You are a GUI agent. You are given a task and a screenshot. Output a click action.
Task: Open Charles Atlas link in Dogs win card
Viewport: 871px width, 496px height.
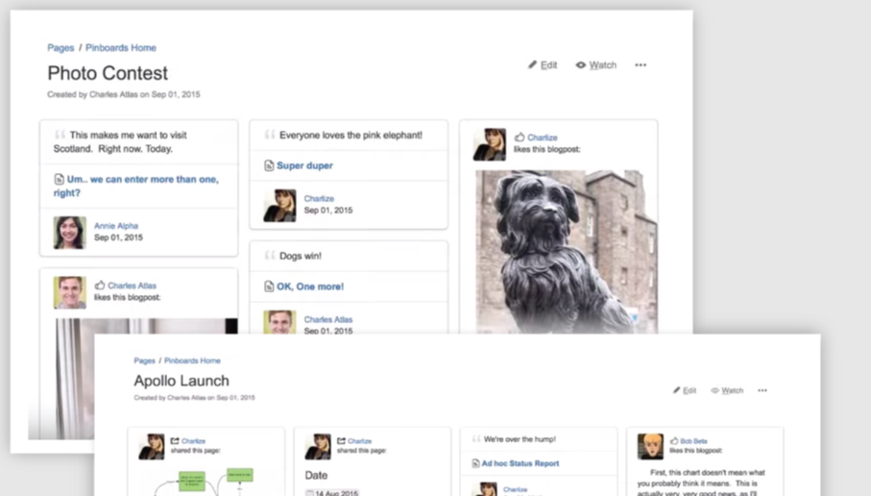328,319
